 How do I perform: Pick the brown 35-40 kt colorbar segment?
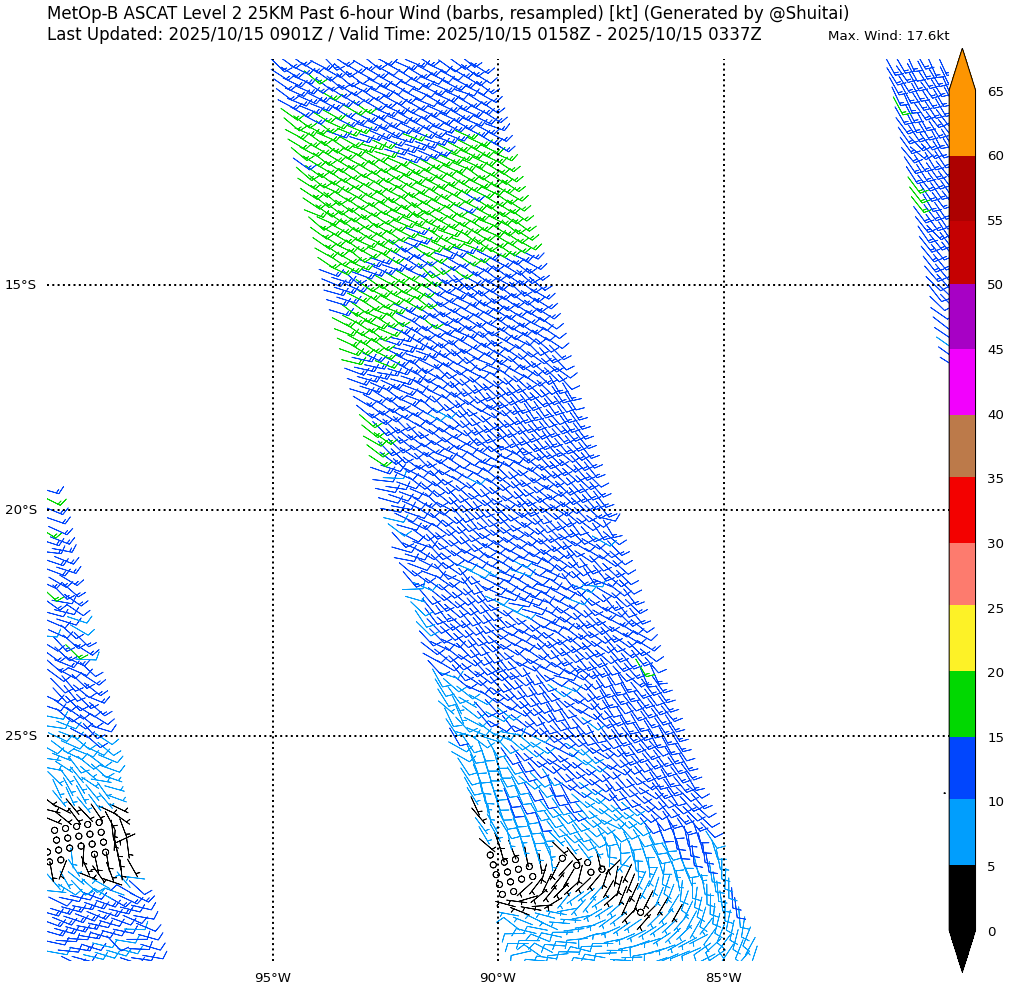(x=961, y=446)
